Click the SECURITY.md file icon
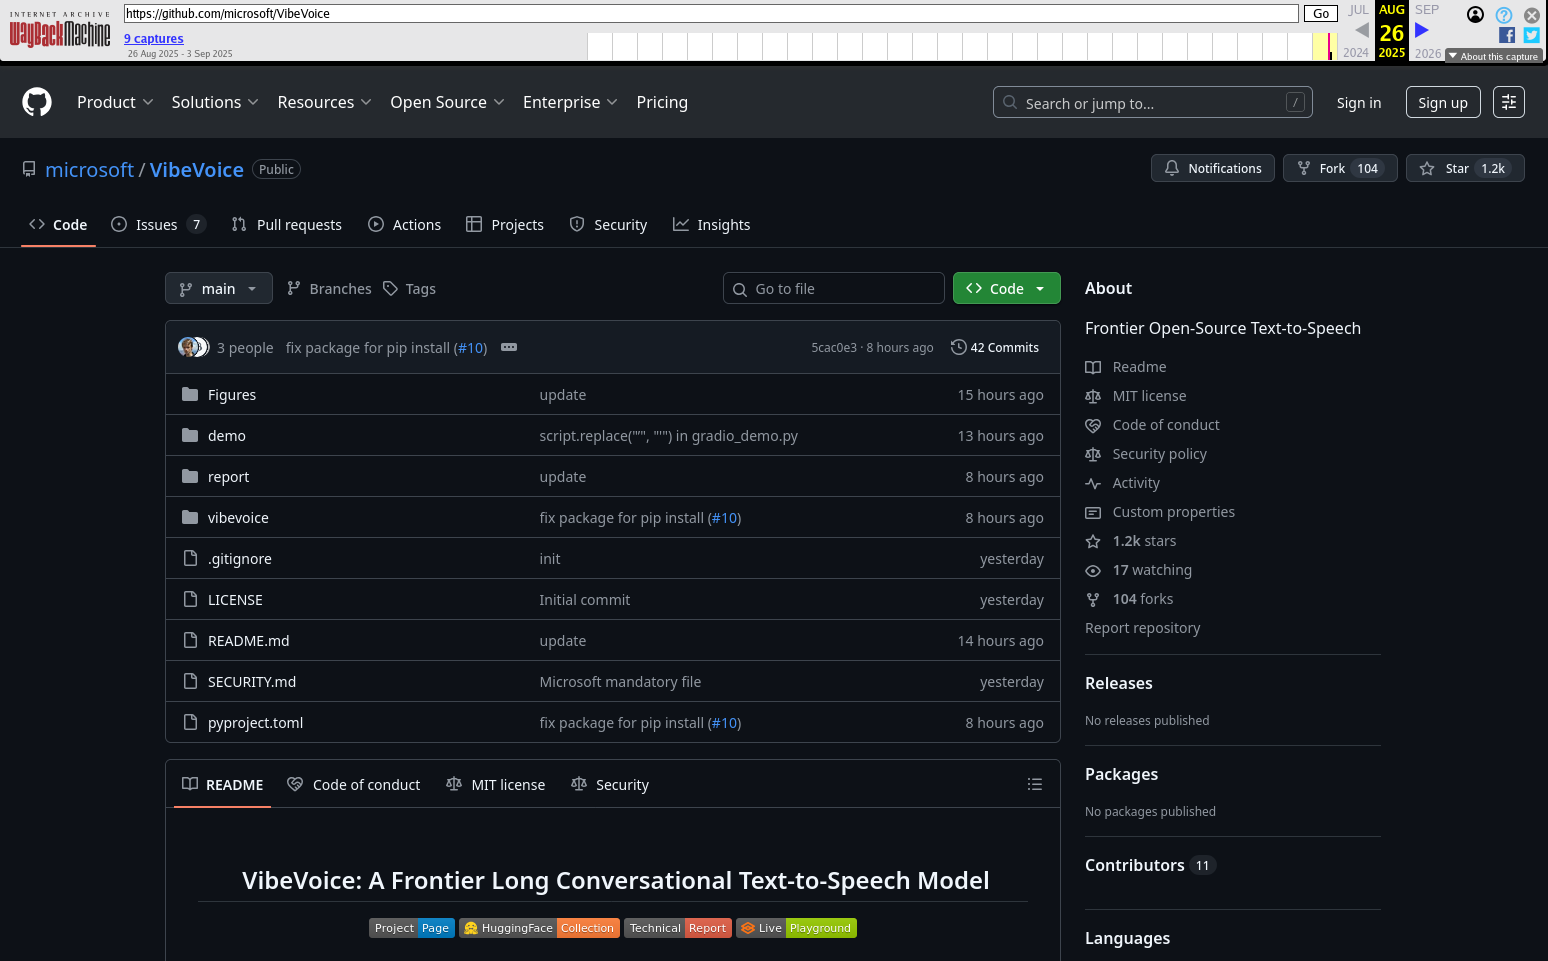 tap(190, 681)
